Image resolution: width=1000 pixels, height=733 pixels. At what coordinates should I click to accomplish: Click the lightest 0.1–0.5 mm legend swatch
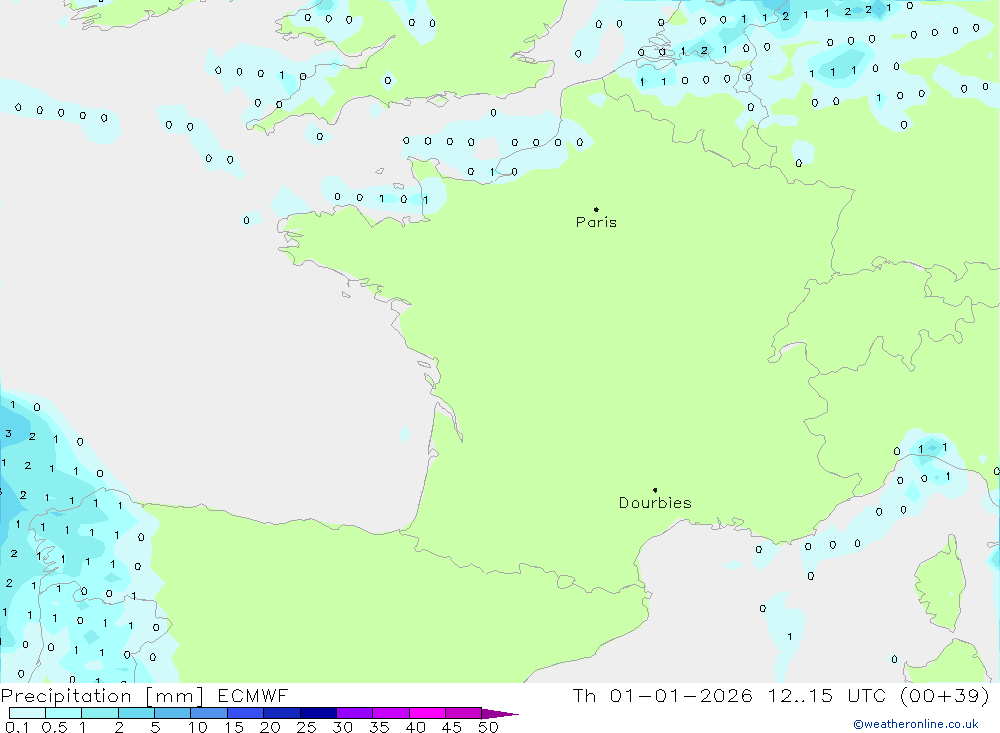click(27, 713)
